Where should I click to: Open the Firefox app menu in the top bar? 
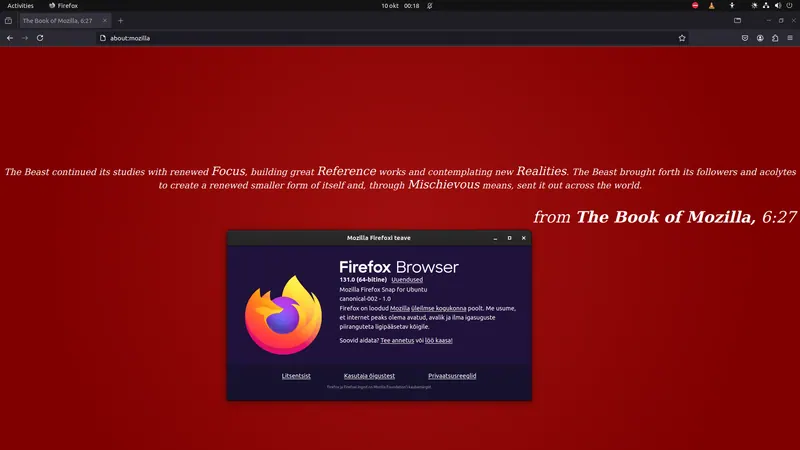(x=63, y=6)
